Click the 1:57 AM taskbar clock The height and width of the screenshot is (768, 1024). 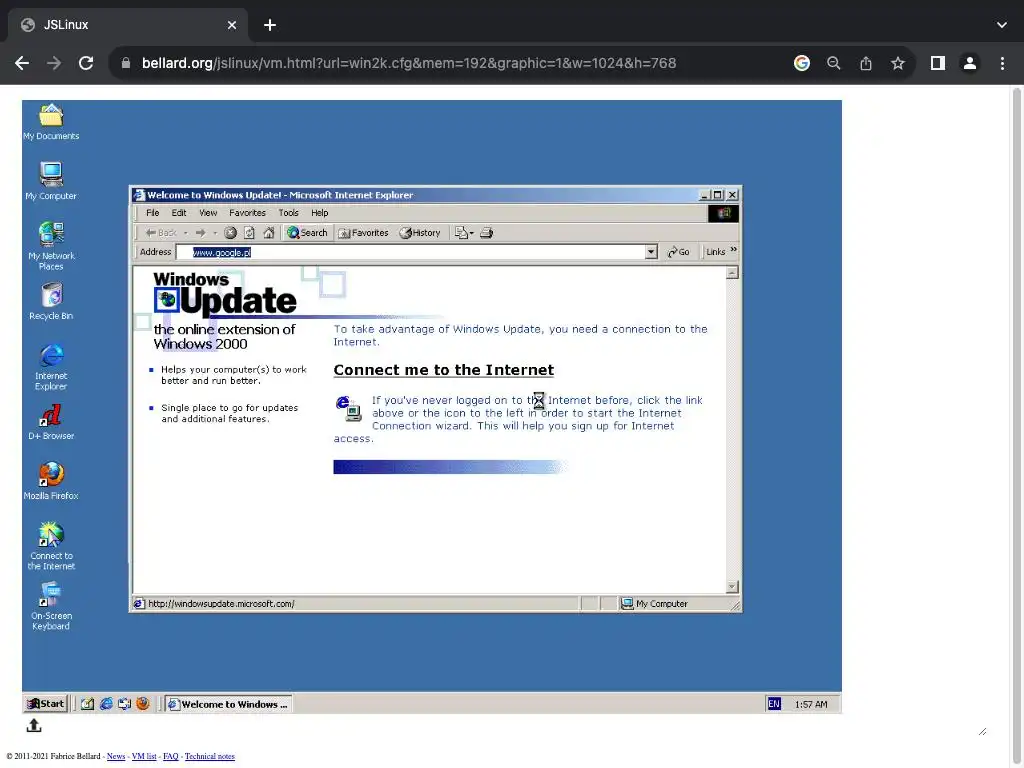810,704
